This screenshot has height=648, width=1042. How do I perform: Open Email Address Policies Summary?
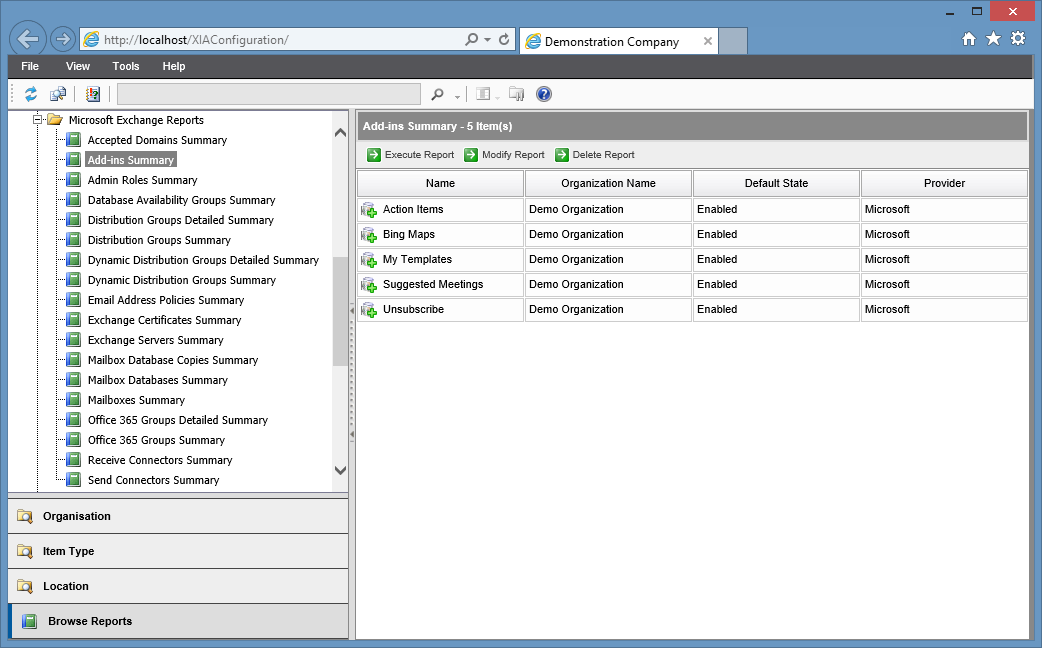point(166,300)
